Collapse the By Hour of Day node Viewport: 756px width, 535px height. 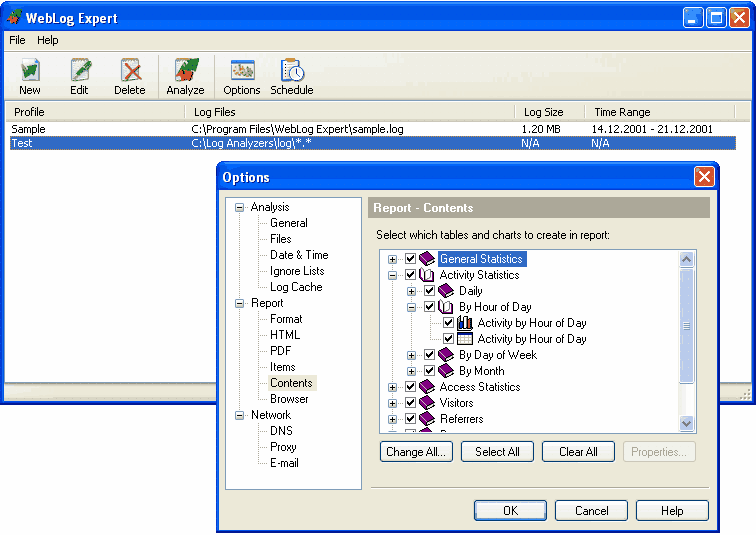(411, 307)
